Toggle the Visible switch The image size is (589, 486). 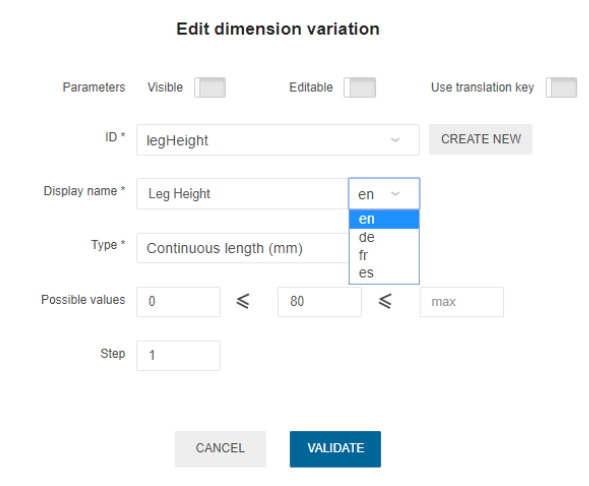[x=210, y=88]
